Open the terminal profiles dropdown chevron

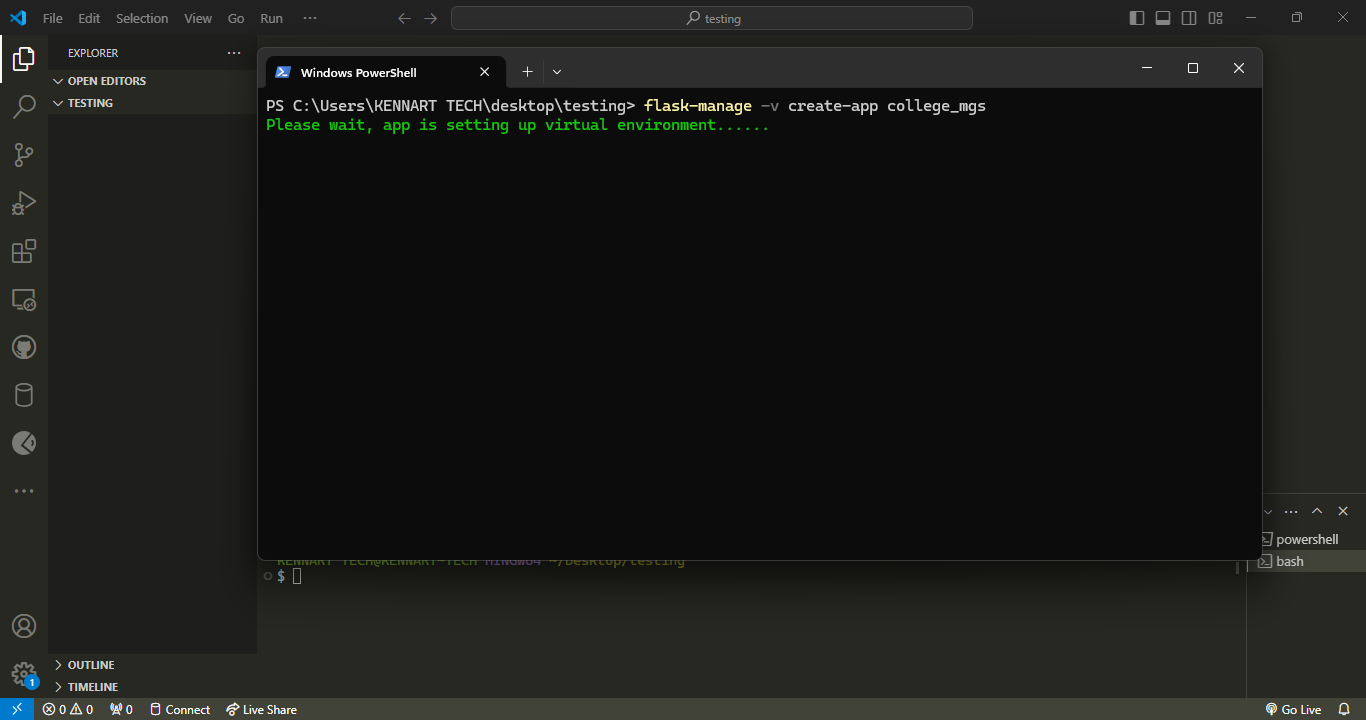pyautogui.click(x=557, y=71)
